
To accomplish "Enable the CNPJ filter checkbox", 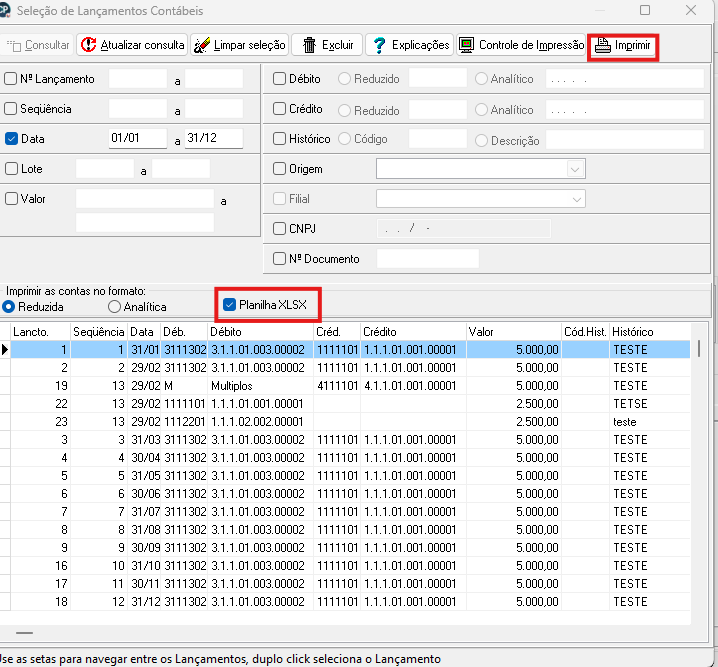I will (279, 228).
